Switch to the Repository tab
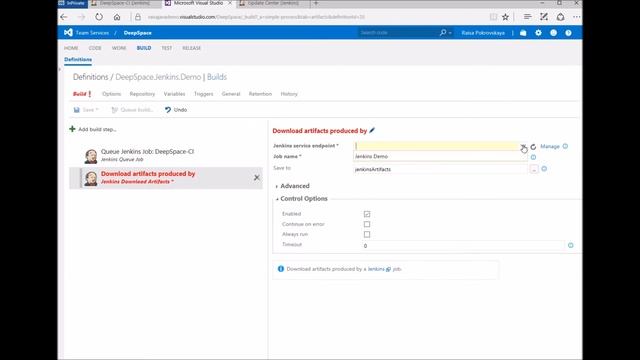The height and width of the screenshot is (360, 640). pos(142,94)
